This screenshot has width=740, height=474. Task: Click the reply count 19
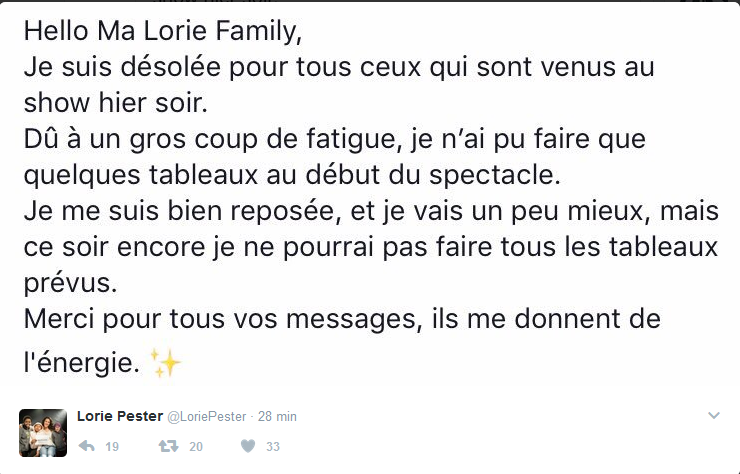point(112,447)
